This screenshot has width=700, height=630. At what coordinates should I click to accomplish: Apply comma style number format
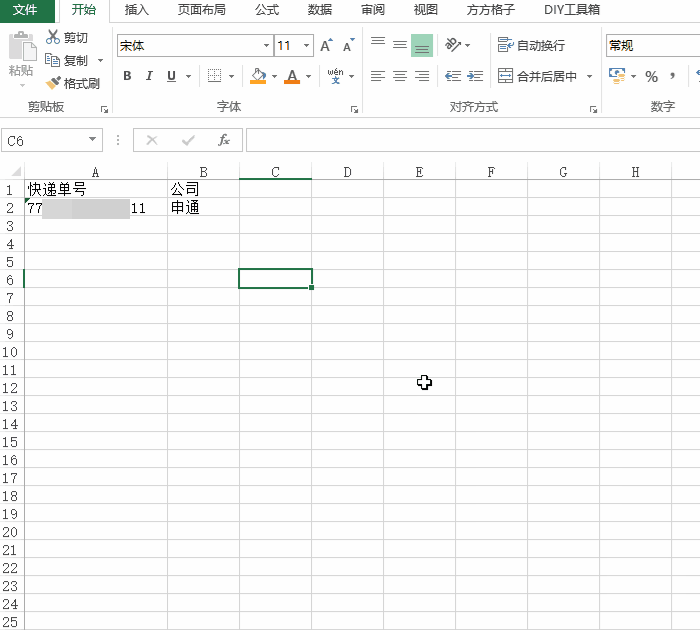tap(672, 76)
